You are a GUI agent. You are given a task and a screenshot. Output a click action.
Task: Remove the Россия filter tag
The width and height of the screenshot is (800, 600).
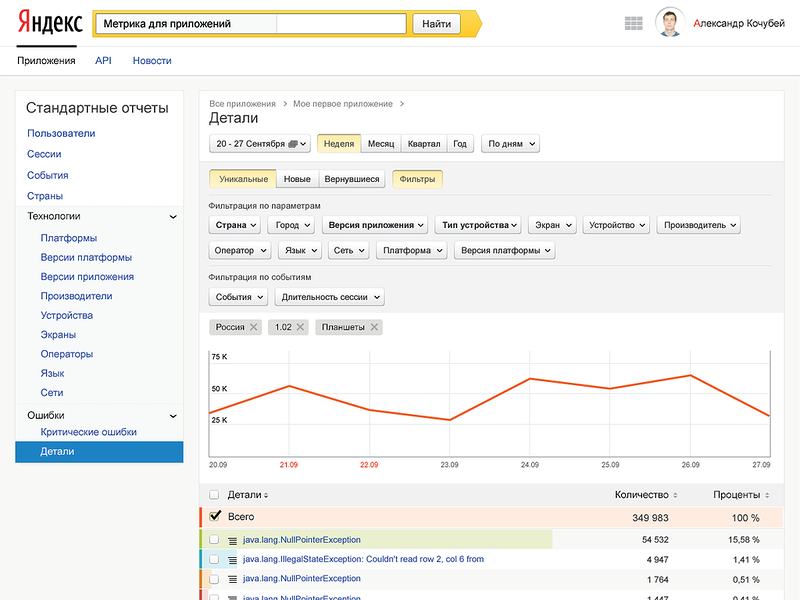click(x=253, y=327)
